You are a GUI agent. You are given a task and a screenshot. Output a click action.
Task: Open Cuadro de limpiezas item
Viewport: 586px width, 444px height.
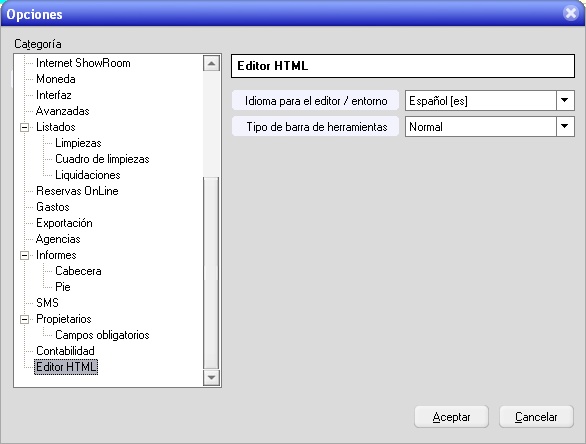coord(102,159)
